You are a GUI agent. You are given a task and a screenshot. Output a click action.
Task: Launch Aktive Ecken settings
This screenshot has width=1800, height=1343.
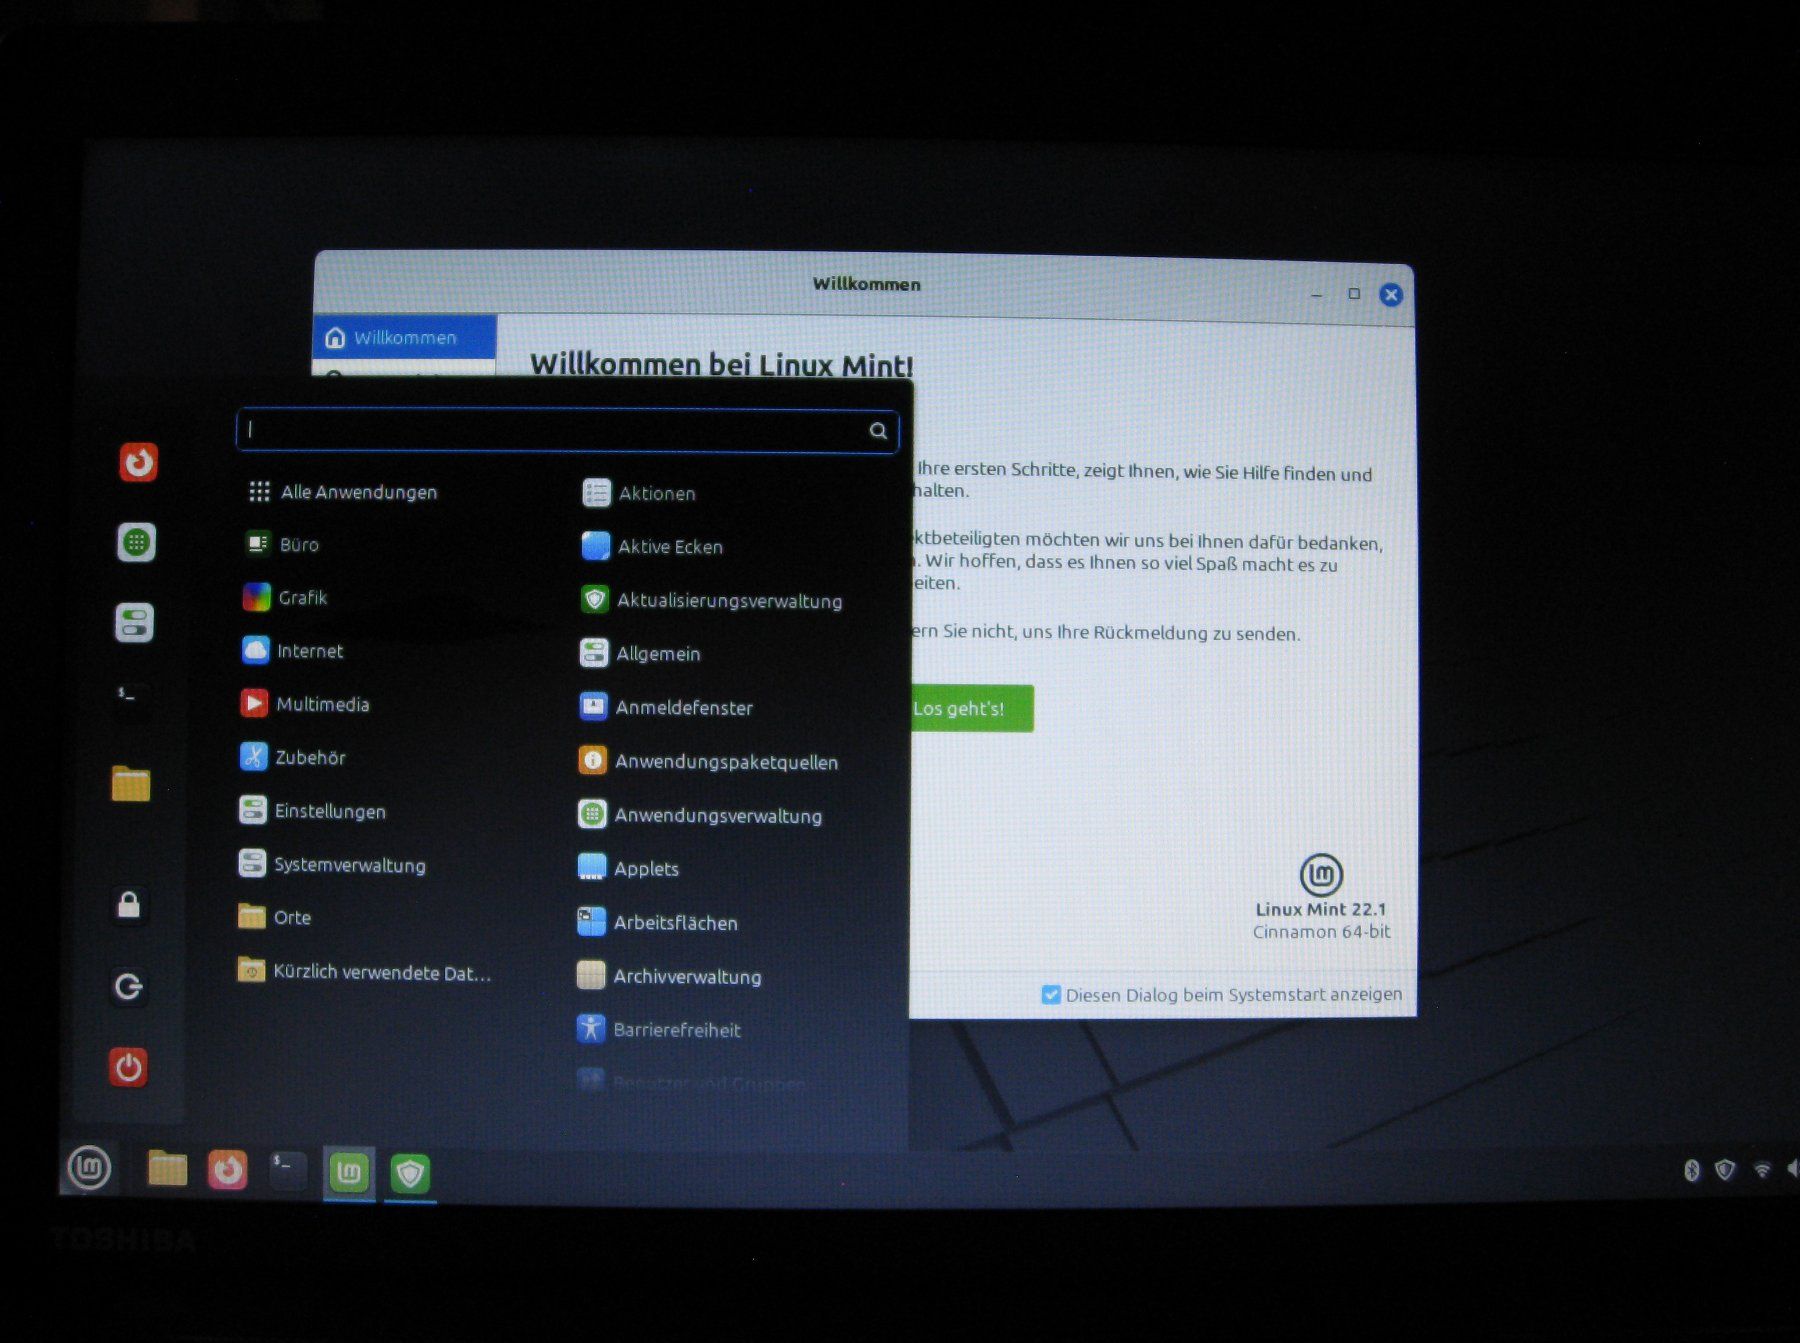[652, 547]
